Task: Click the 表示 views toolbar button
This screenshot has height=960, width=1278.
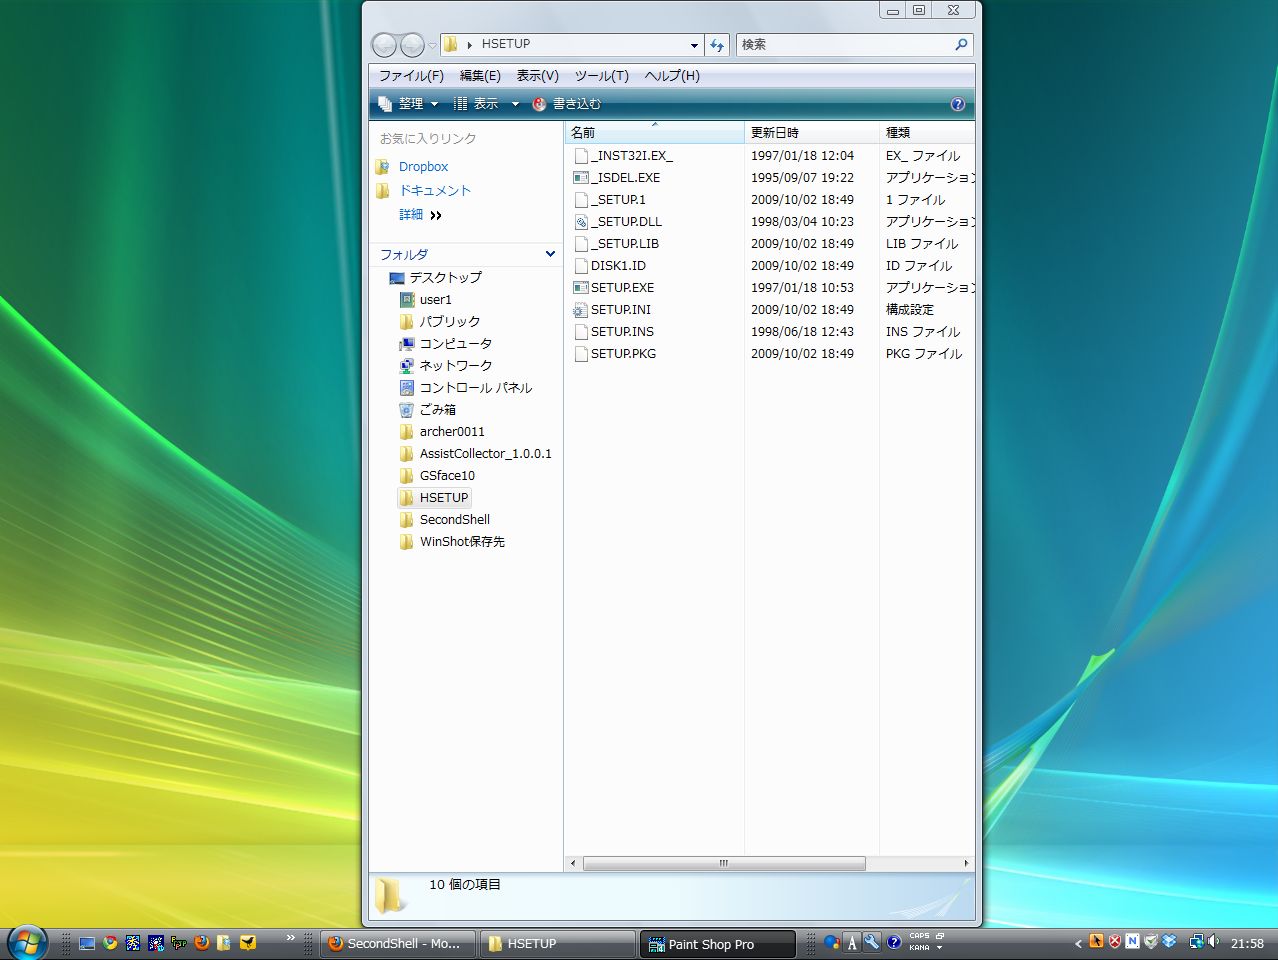Action: (476, 104)
